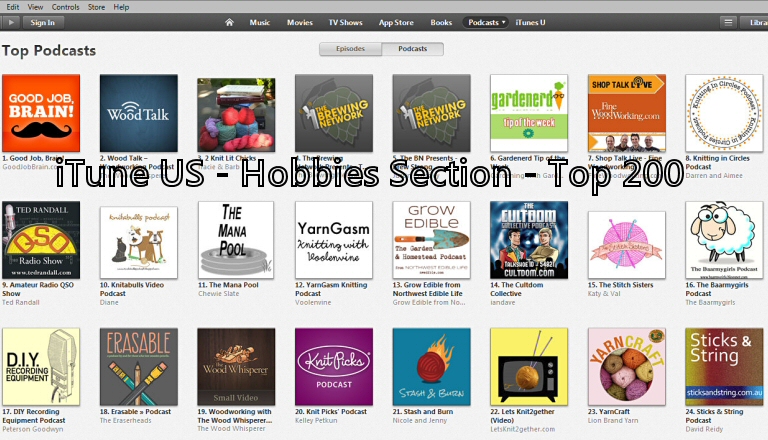Open the Store menu
The width and height of the screenshot is (768, 440).
(97, 7)
